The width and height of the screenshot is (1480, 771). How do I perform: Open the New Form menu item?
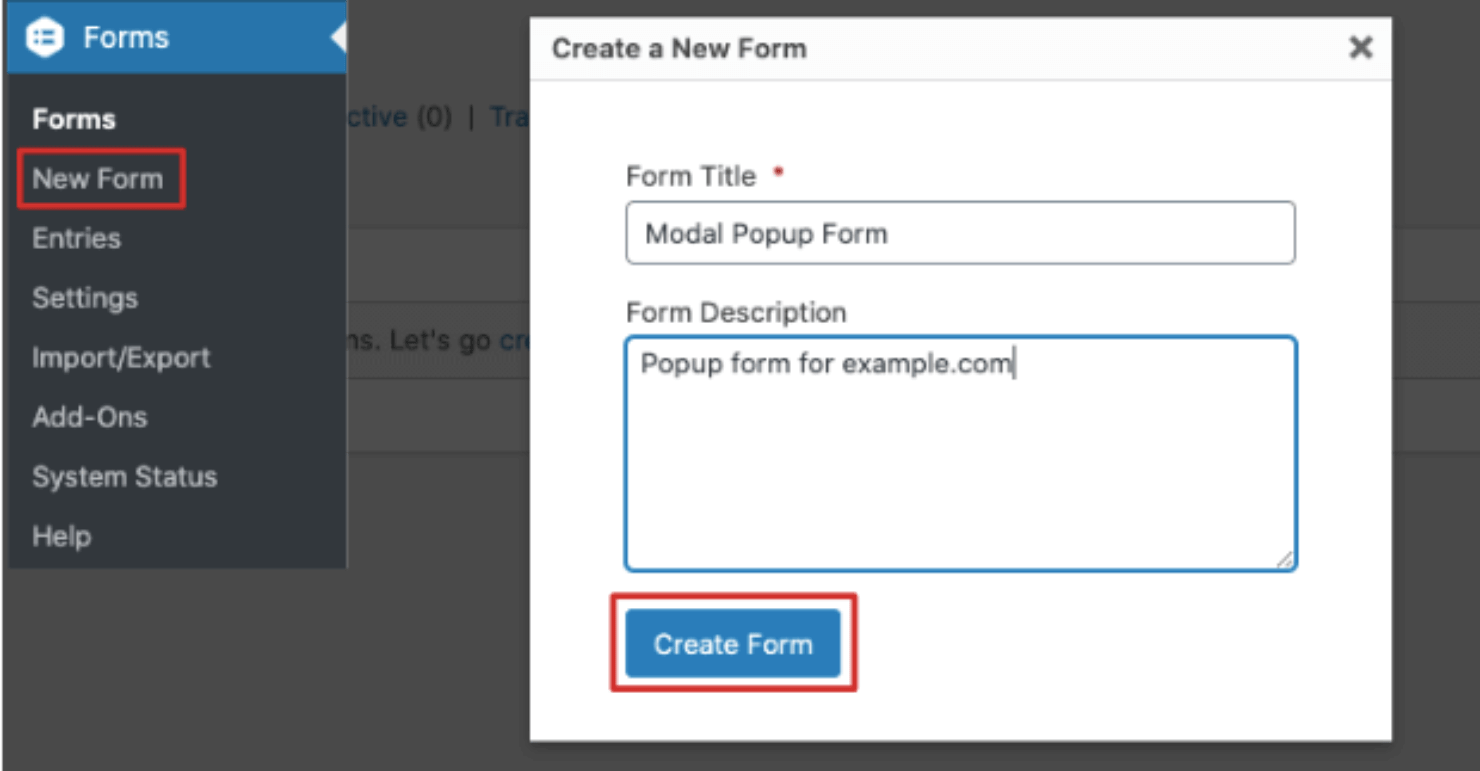coord(98,179)
